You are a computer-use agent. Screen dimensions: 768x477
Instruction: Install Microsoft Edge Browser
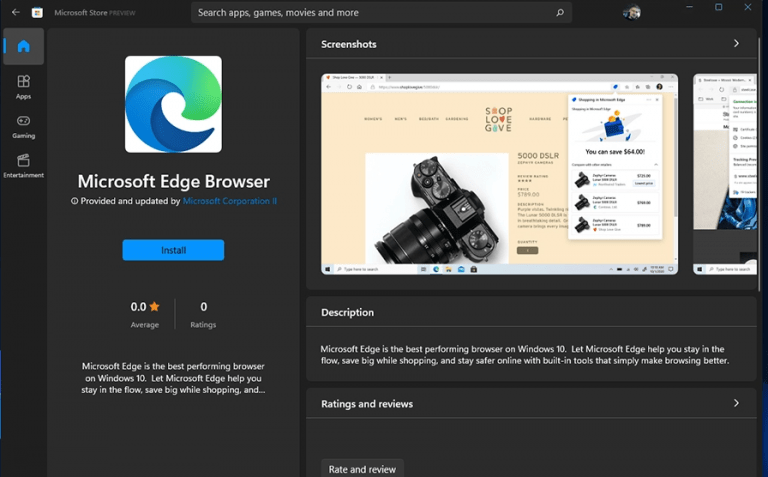click(173, 250)
